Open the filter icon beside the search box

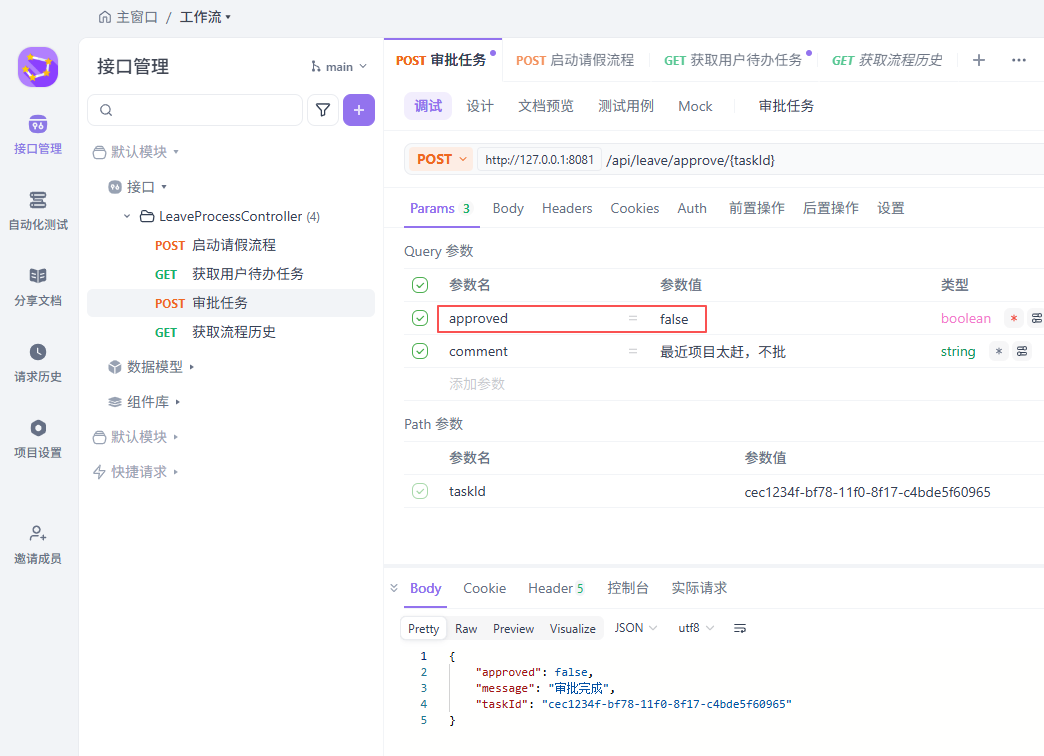322,110
